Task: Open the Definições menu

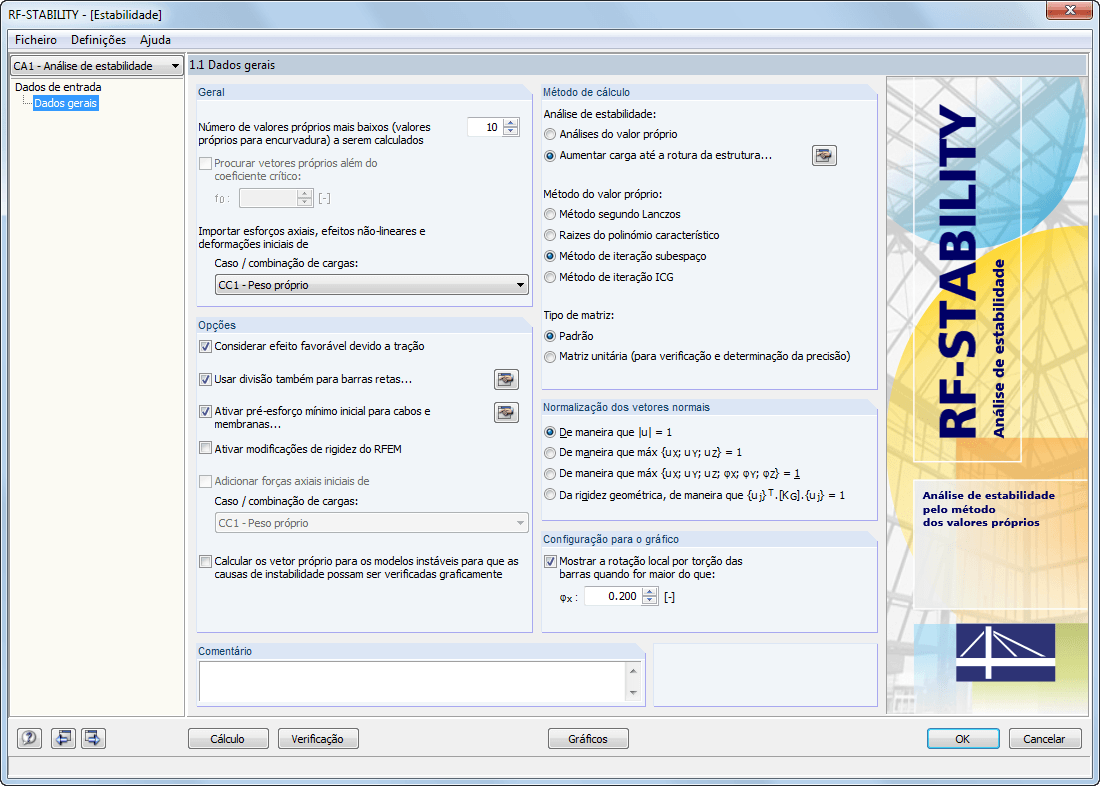Action: click(98, 40)
